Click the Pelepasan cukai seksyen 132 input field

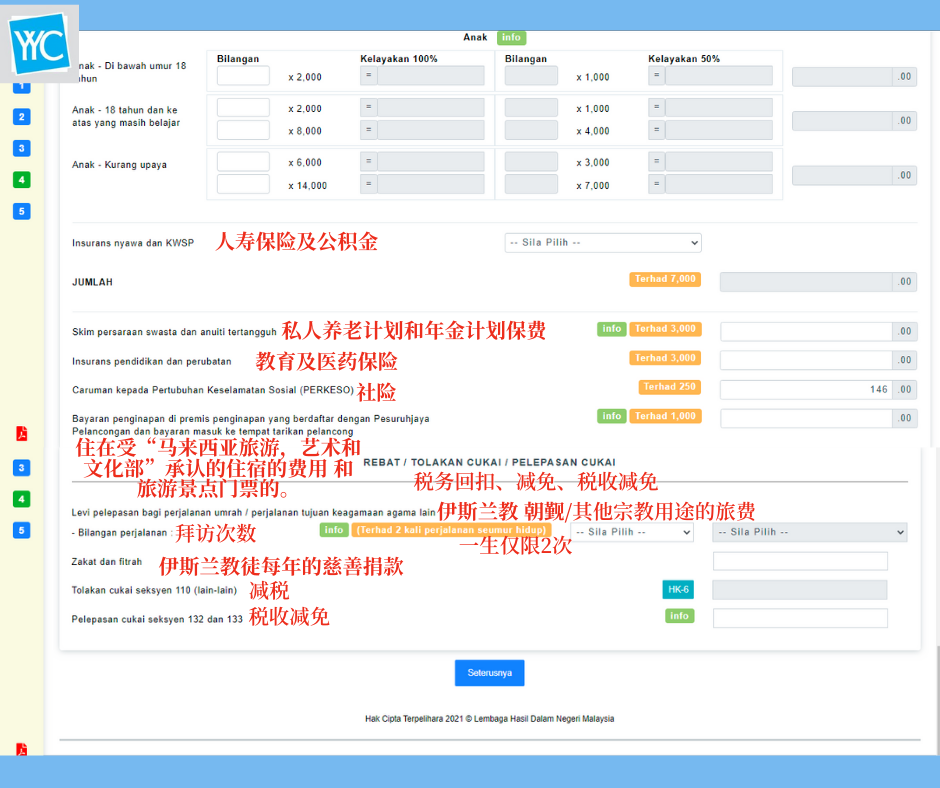pos(800,618)
